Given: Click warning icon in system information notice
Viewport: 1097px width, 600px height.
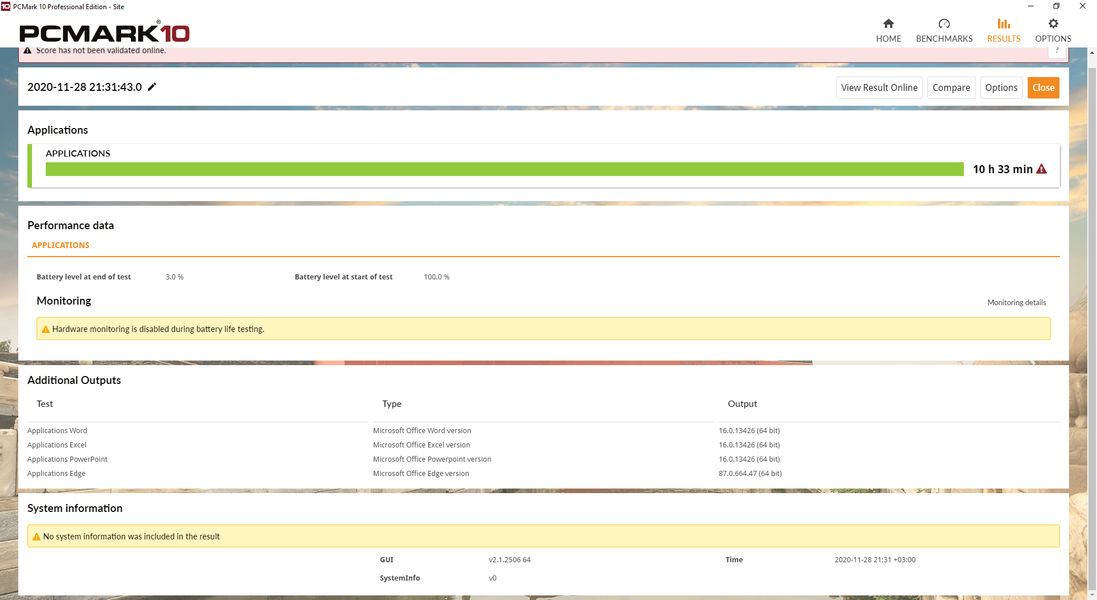Looking at the screenshot, I should [x=36, y=536].
